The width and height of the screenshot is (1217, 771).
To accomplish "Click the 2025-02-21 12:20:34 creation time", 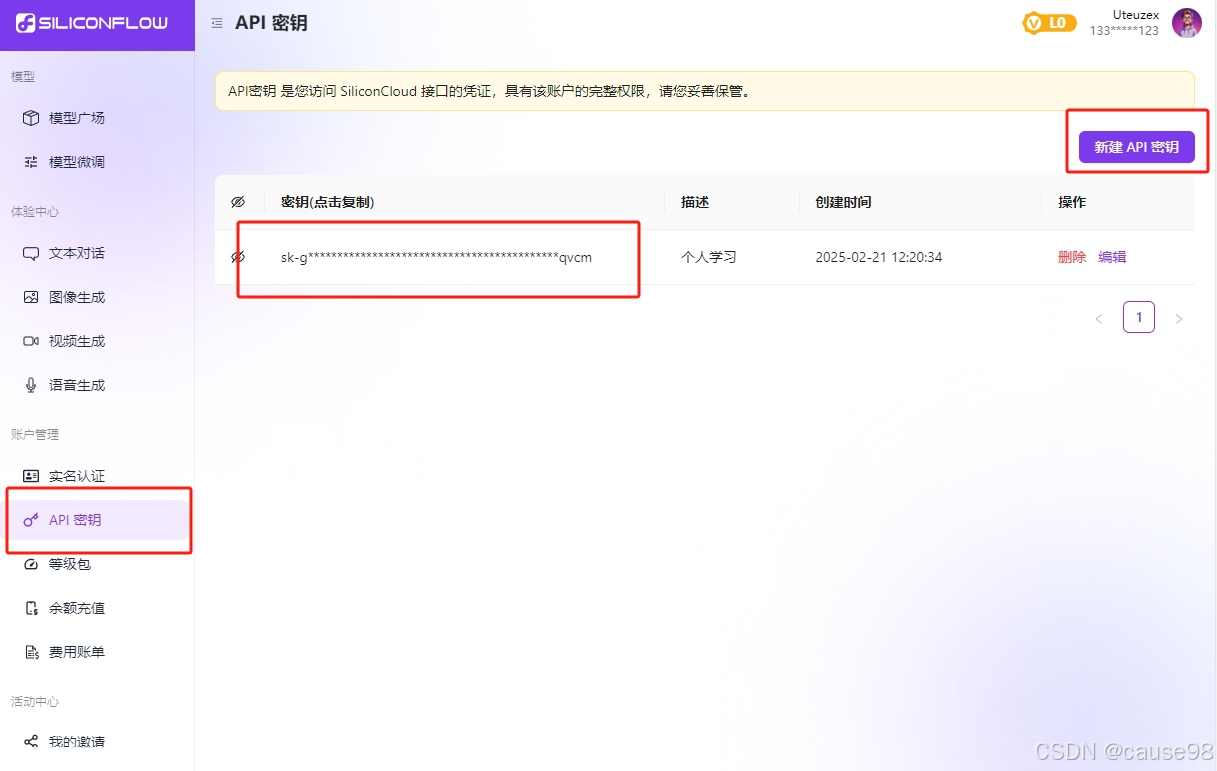I will pos(879,257).
